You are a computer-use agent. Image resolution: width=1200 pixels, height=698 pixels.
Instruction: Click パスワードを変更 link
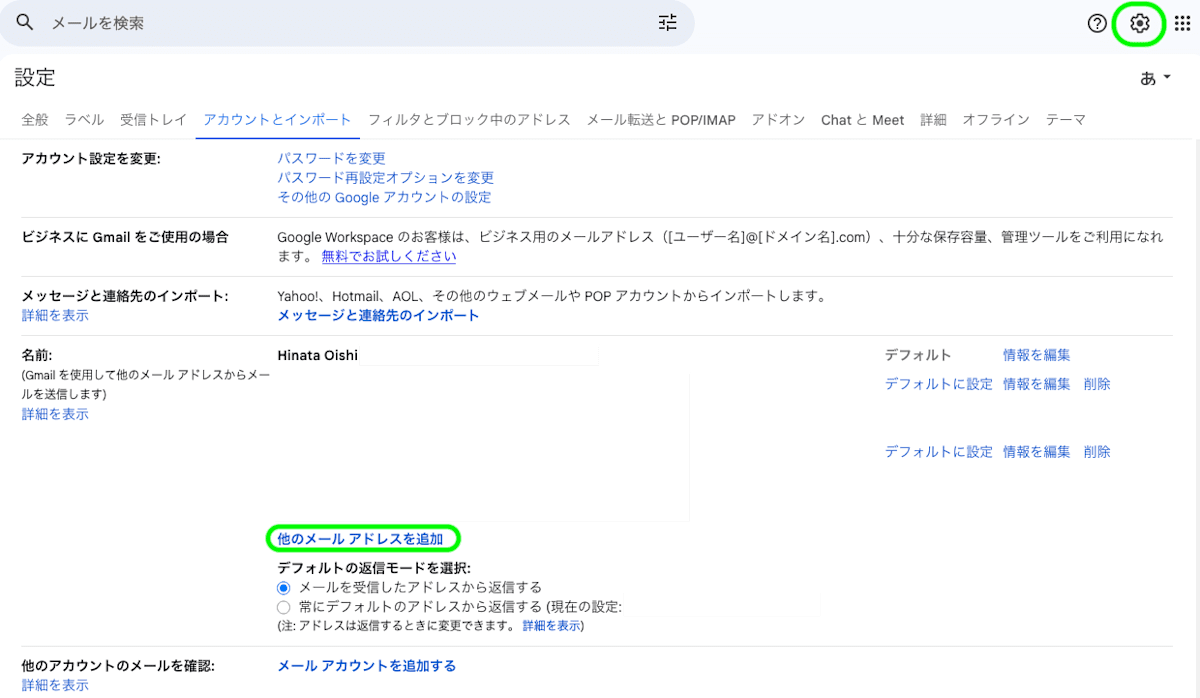click(332, 157)
